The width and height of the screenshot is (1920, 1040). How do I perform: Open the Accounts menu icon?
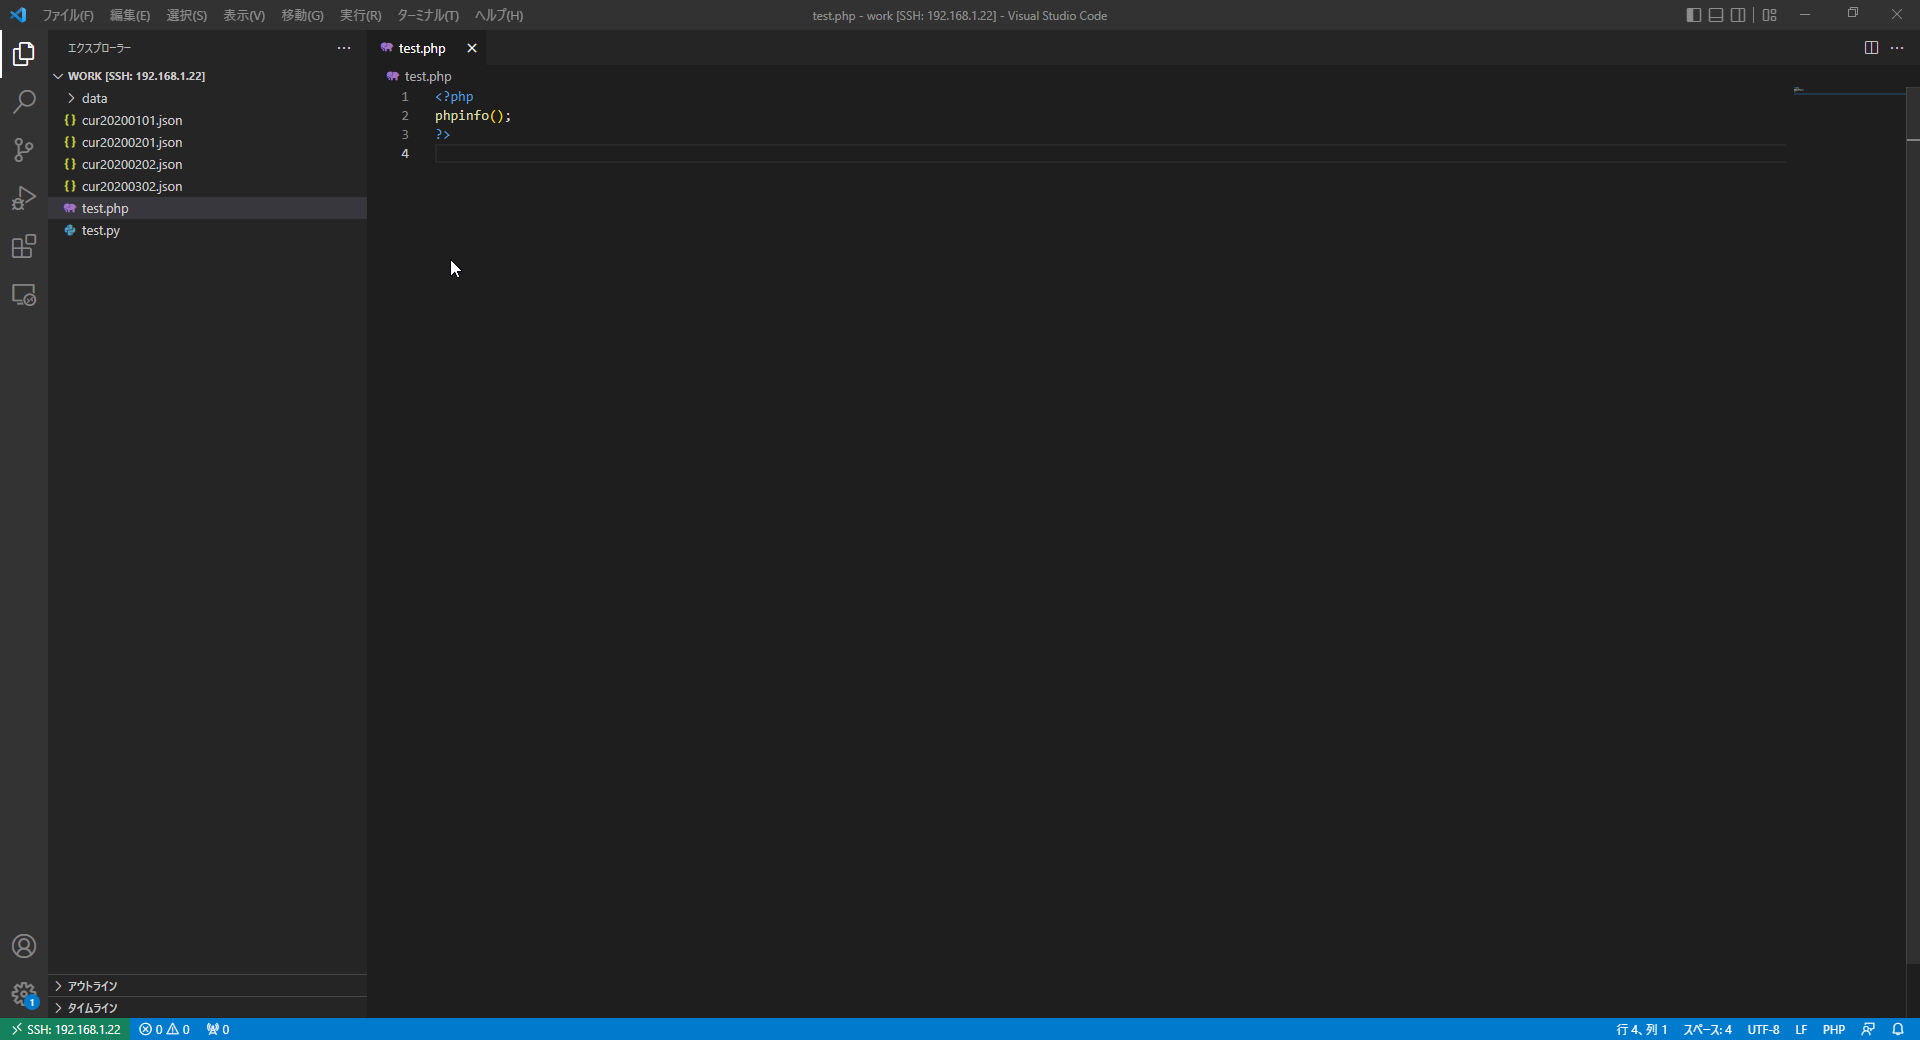(24, 946)
